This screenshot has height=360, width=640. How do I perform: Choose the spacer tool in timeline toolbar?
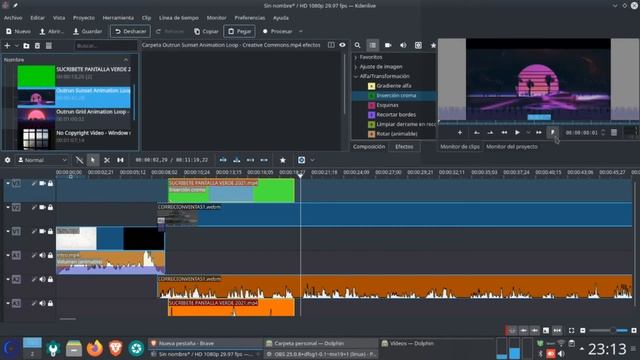coord(120,160)
